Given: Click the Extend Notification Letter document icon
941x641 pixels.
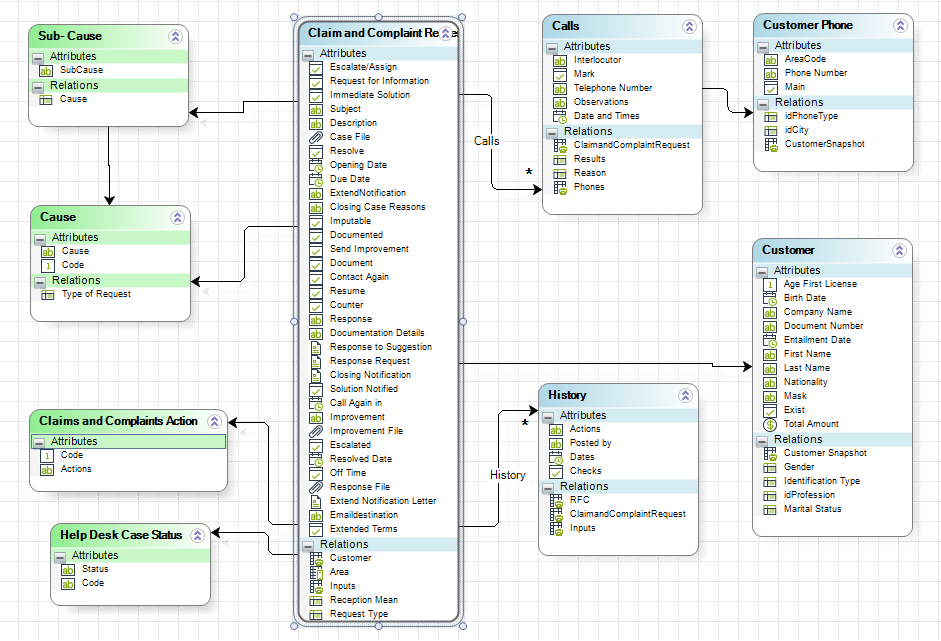Looking at the screenshot, I should coord(316,501).
